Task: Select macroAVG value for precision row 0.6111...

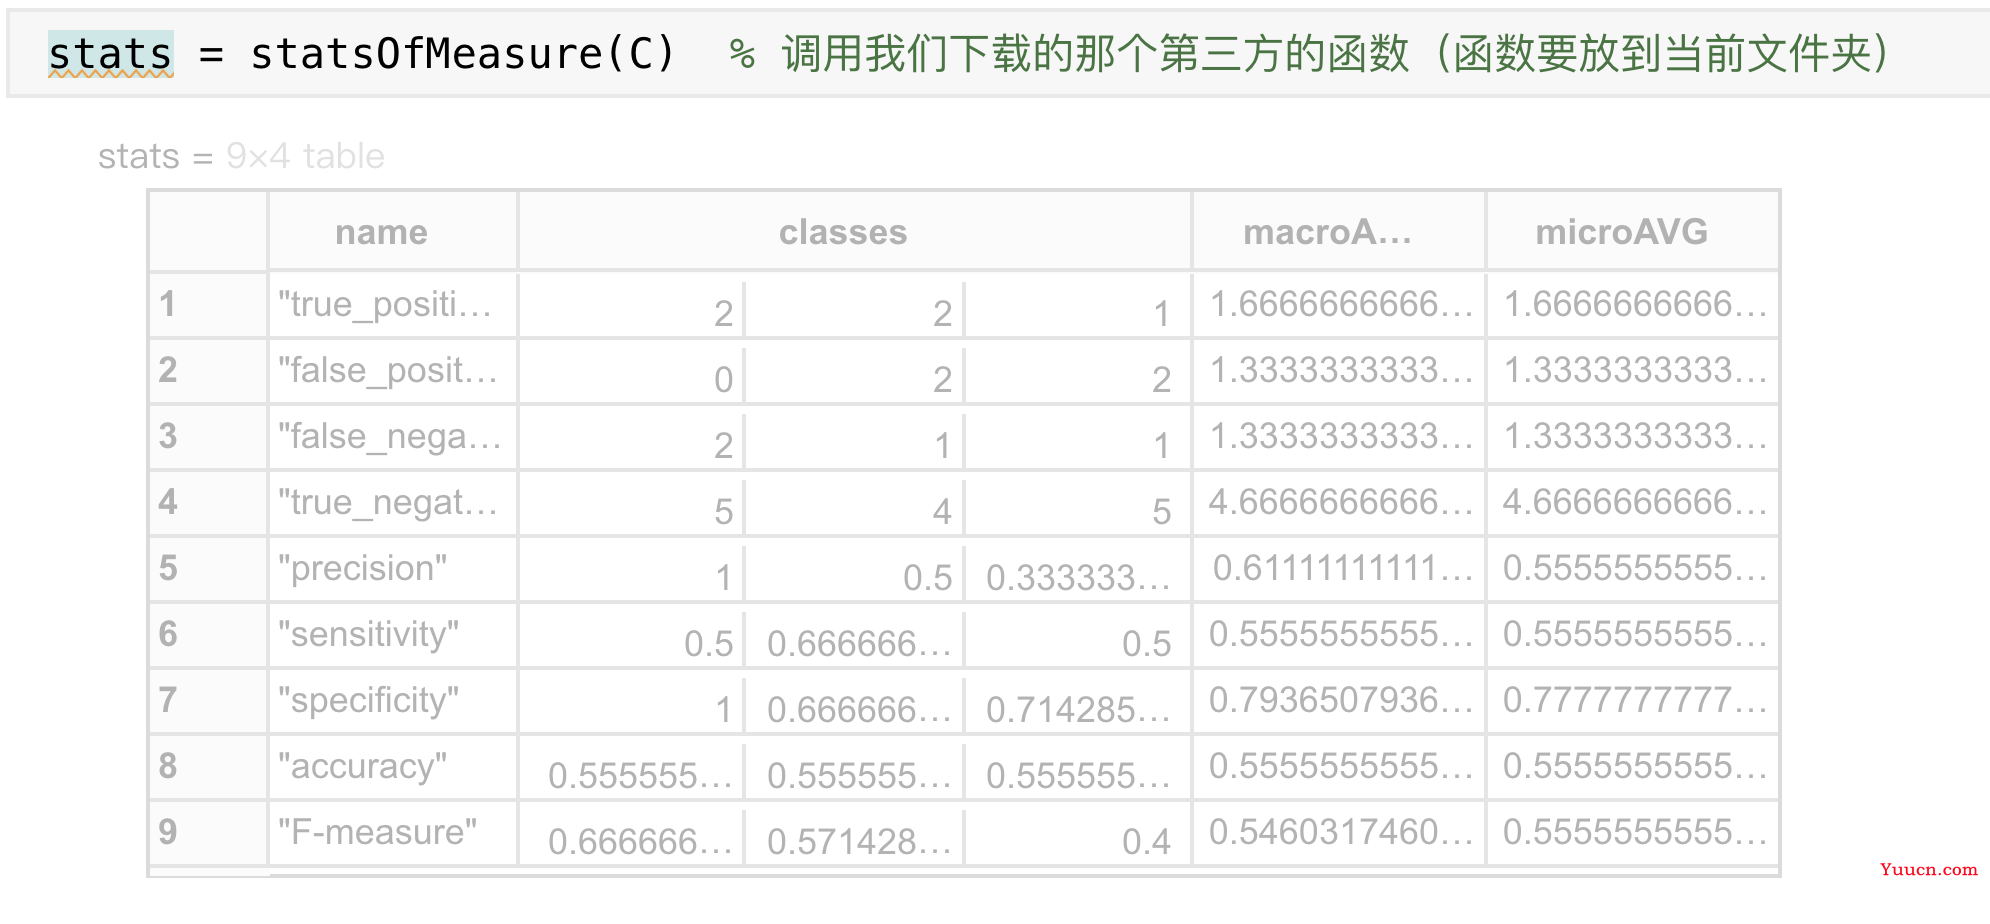Action: point(1339,568)
